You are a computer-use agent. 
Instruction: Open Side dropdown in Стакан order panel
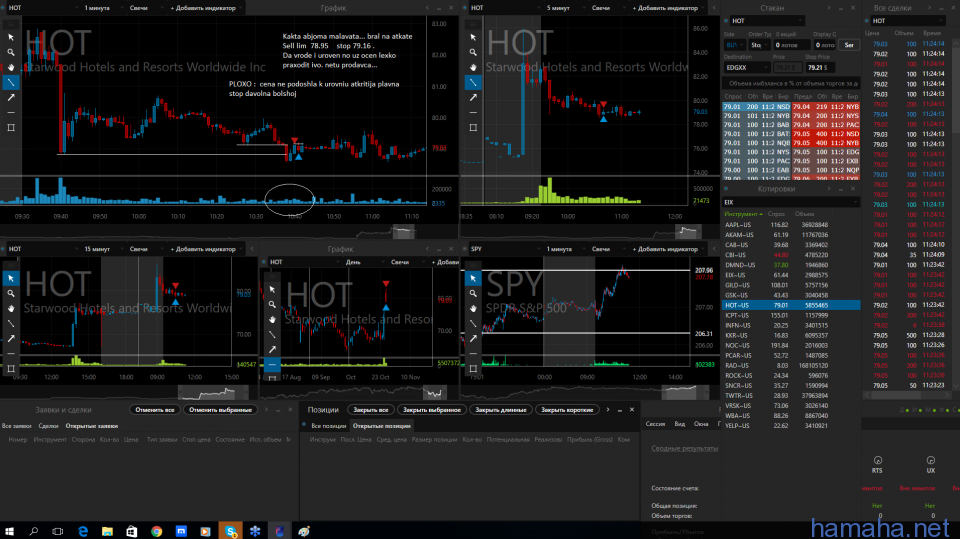733,45
